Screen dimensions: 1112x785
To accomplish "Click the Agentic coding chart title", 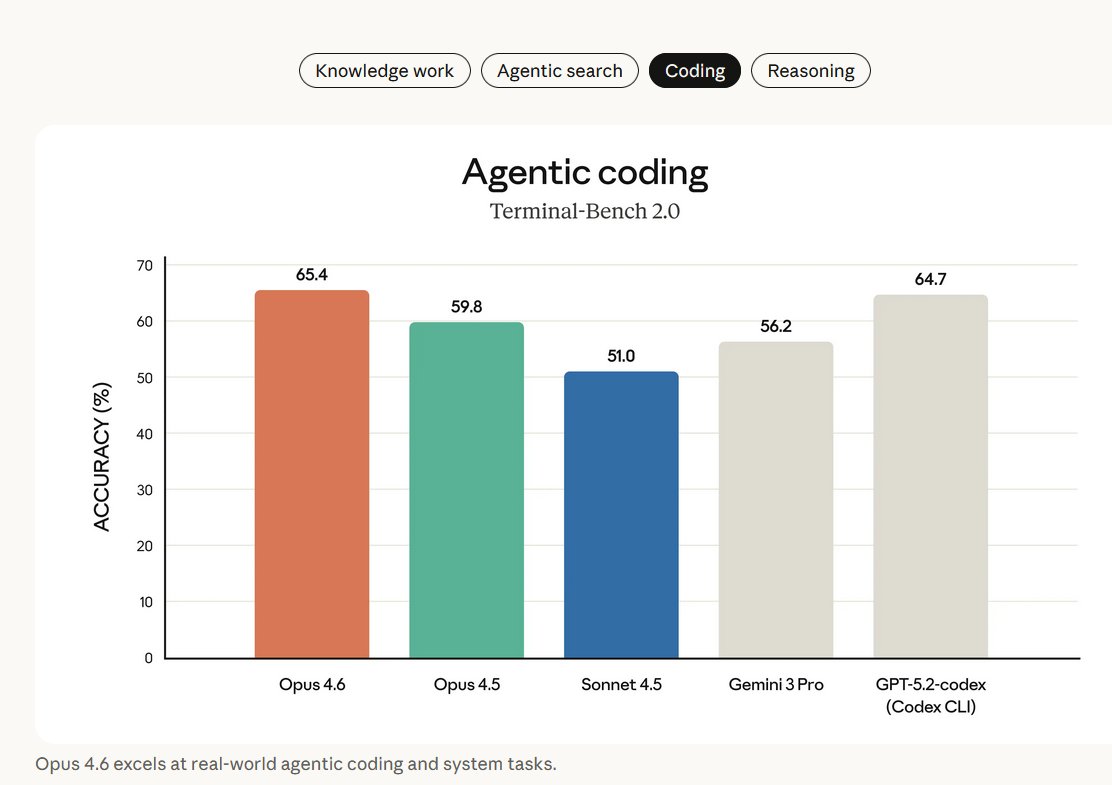I will coord(585,173).
